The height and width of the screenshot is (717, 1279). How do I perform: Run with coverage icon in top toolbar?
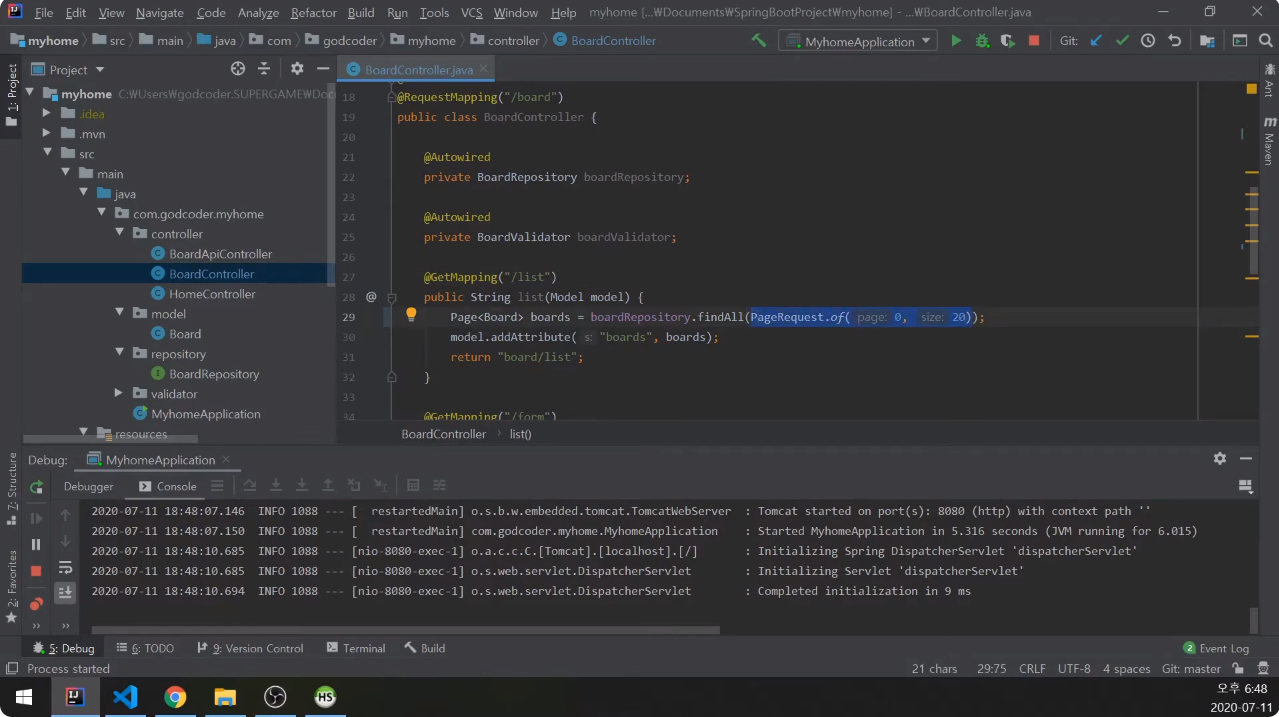pyautogui.click(x=1008, y=41)
